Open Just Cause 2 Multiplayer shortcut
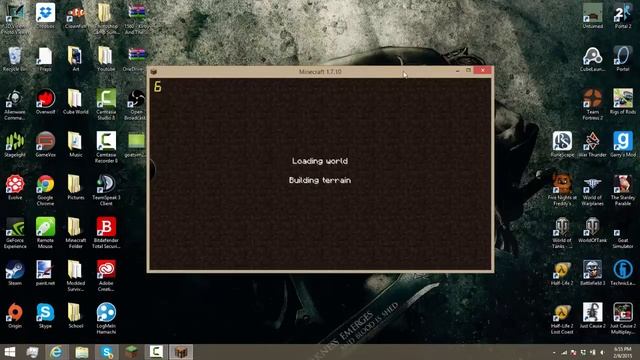 tap(623, 318)
